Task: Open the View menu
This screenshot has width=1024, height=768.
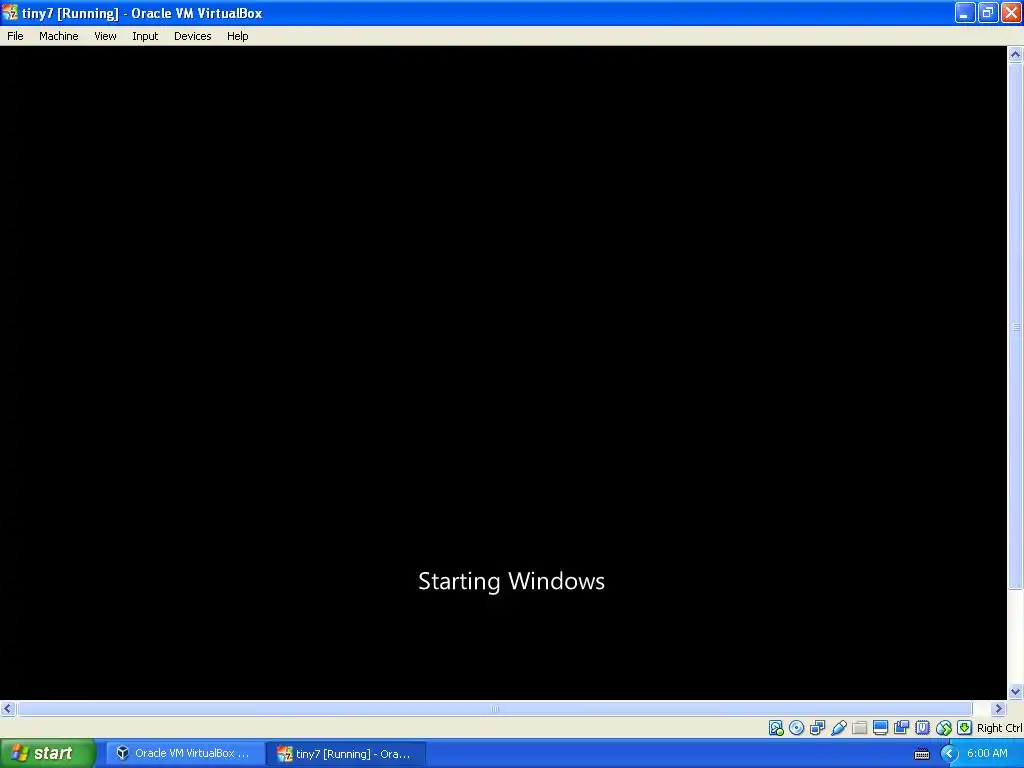Action: coord(105,36)
